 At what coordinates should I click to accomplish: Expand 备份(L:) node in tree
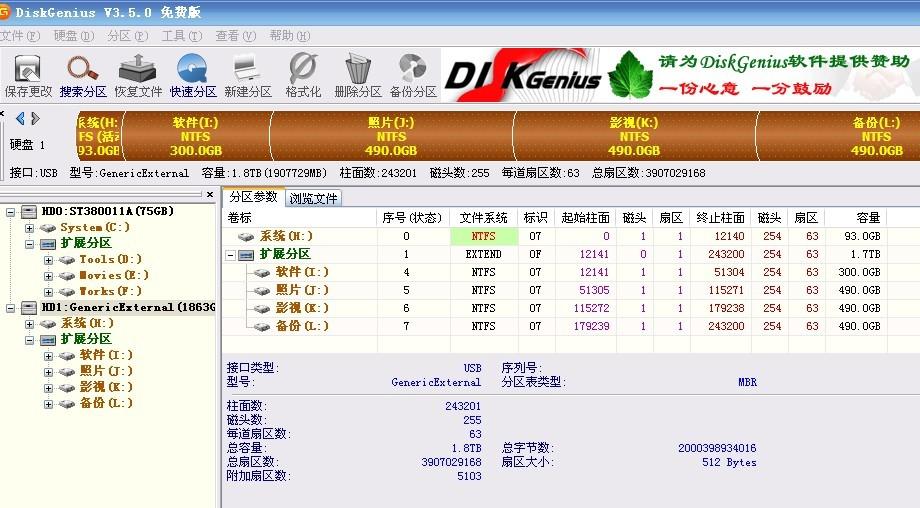[48, 404]
